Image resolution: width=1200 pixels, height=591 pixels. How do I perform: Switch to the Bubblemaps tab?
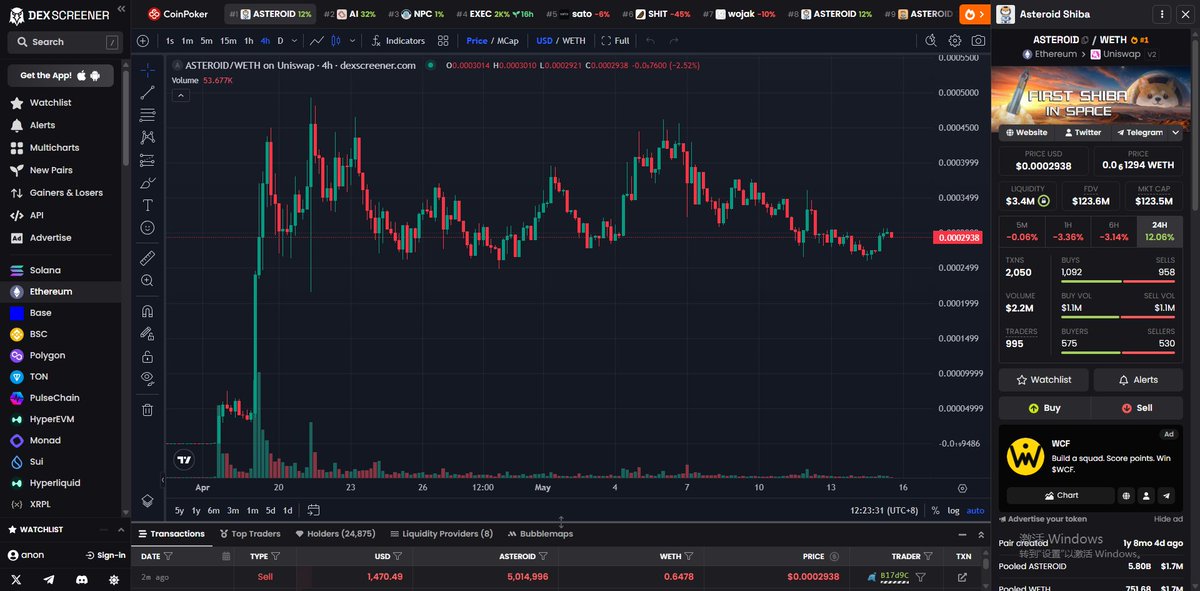point(540,534)
